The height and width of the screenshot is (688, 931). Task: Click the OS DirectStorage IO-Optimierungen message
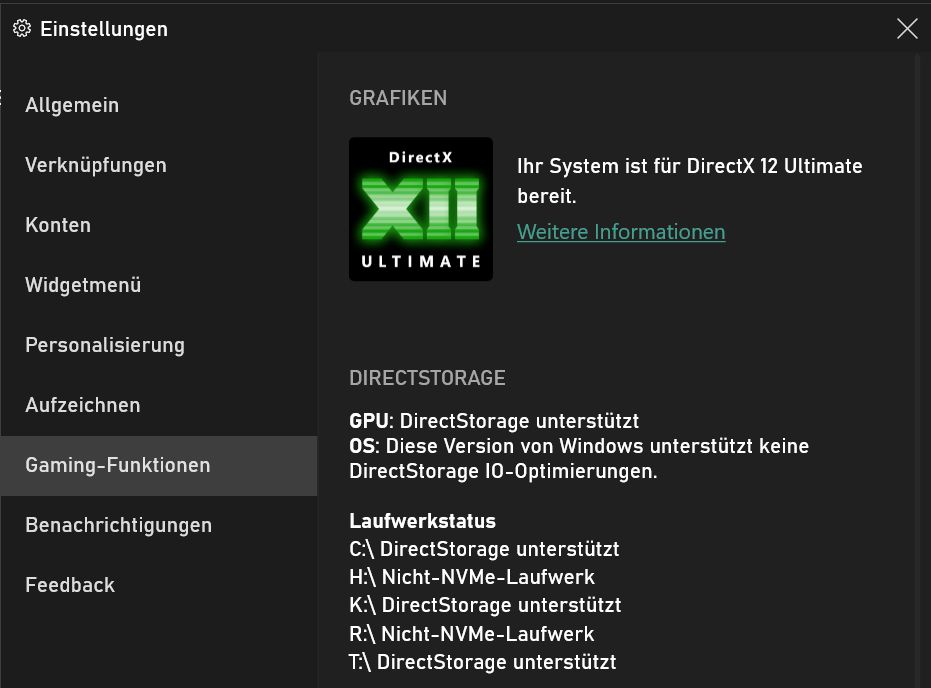(579, 458)
